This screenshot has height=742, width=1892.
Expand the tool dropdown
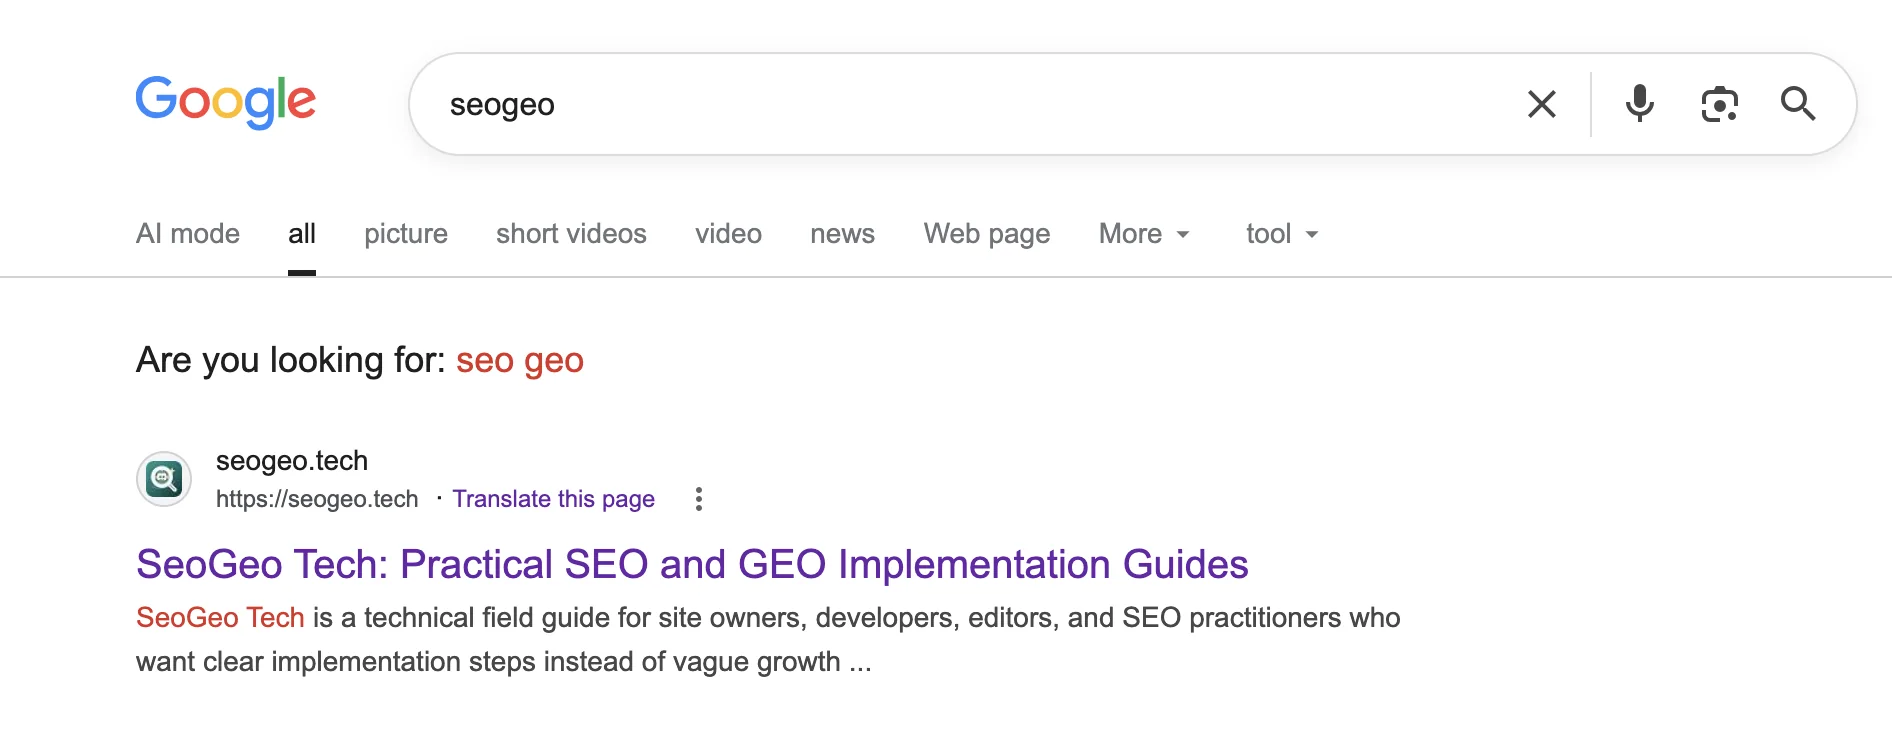coord(1282,234)
